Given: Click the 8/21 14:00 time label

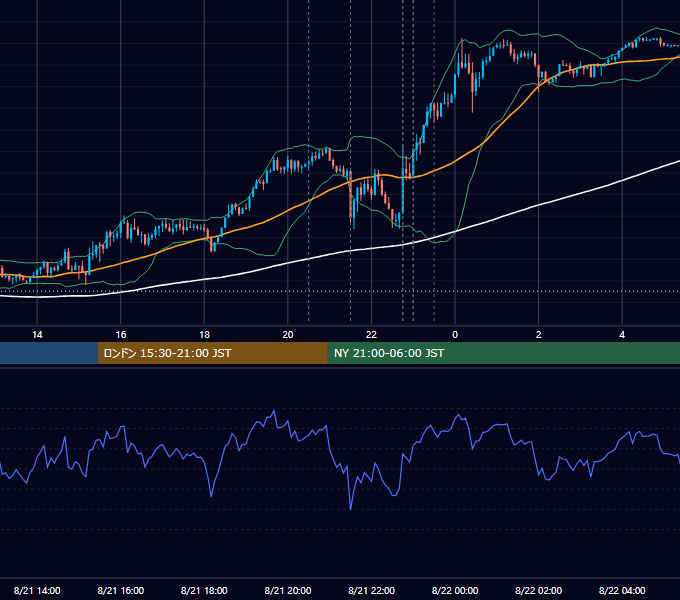Looking at the screenshot, I should pyautogui.click(x=37, y=590).
